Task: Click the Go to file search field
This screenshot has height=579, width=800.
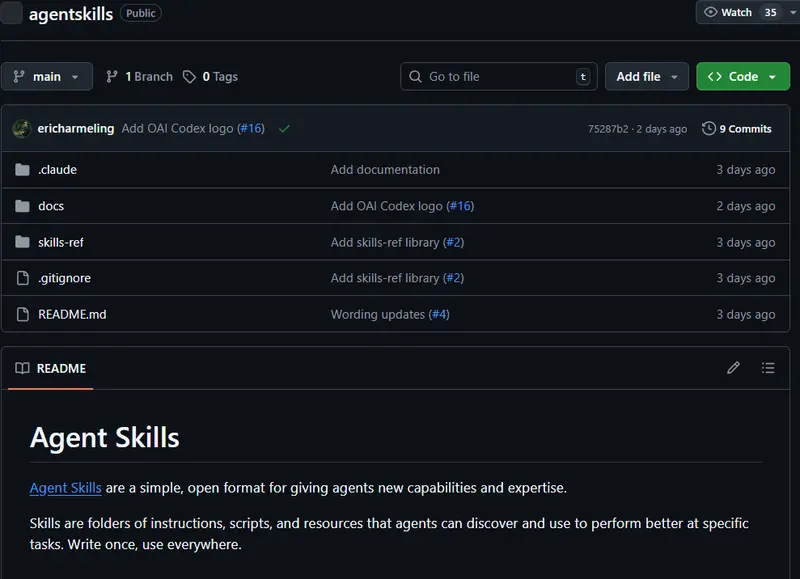Action: click(499, 76)
